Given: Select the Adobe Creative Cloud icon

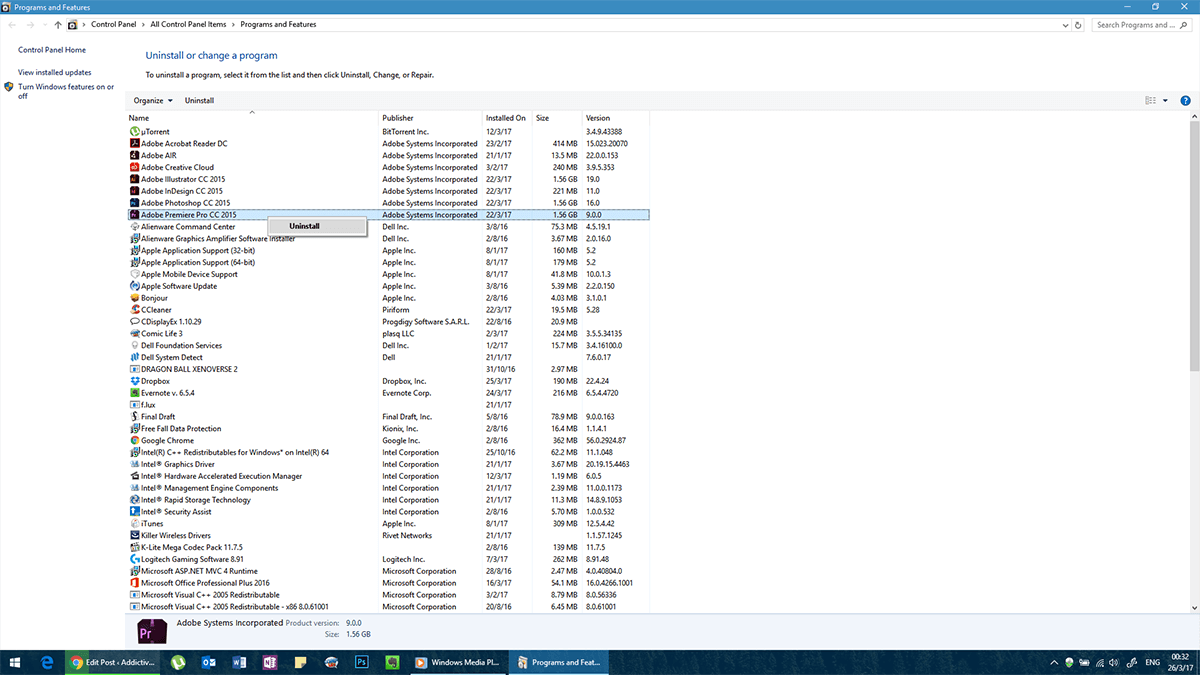Looking at the screenshot, I should pos(134,168).
